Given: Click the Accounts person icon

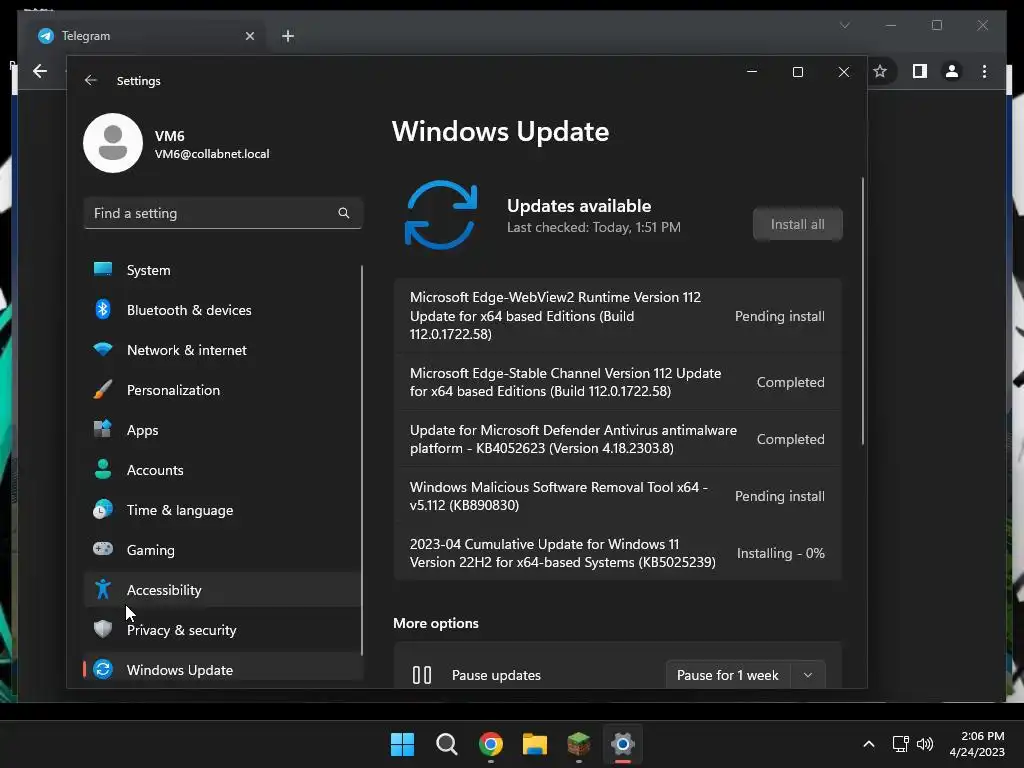Looking at the screenshot, I should 103,469.
